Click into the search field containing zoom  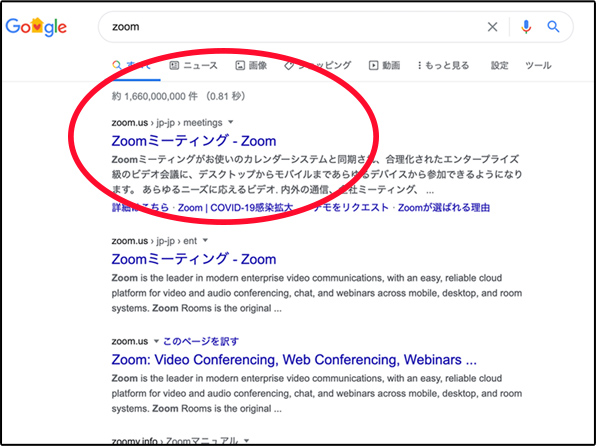tap(296, 27)
